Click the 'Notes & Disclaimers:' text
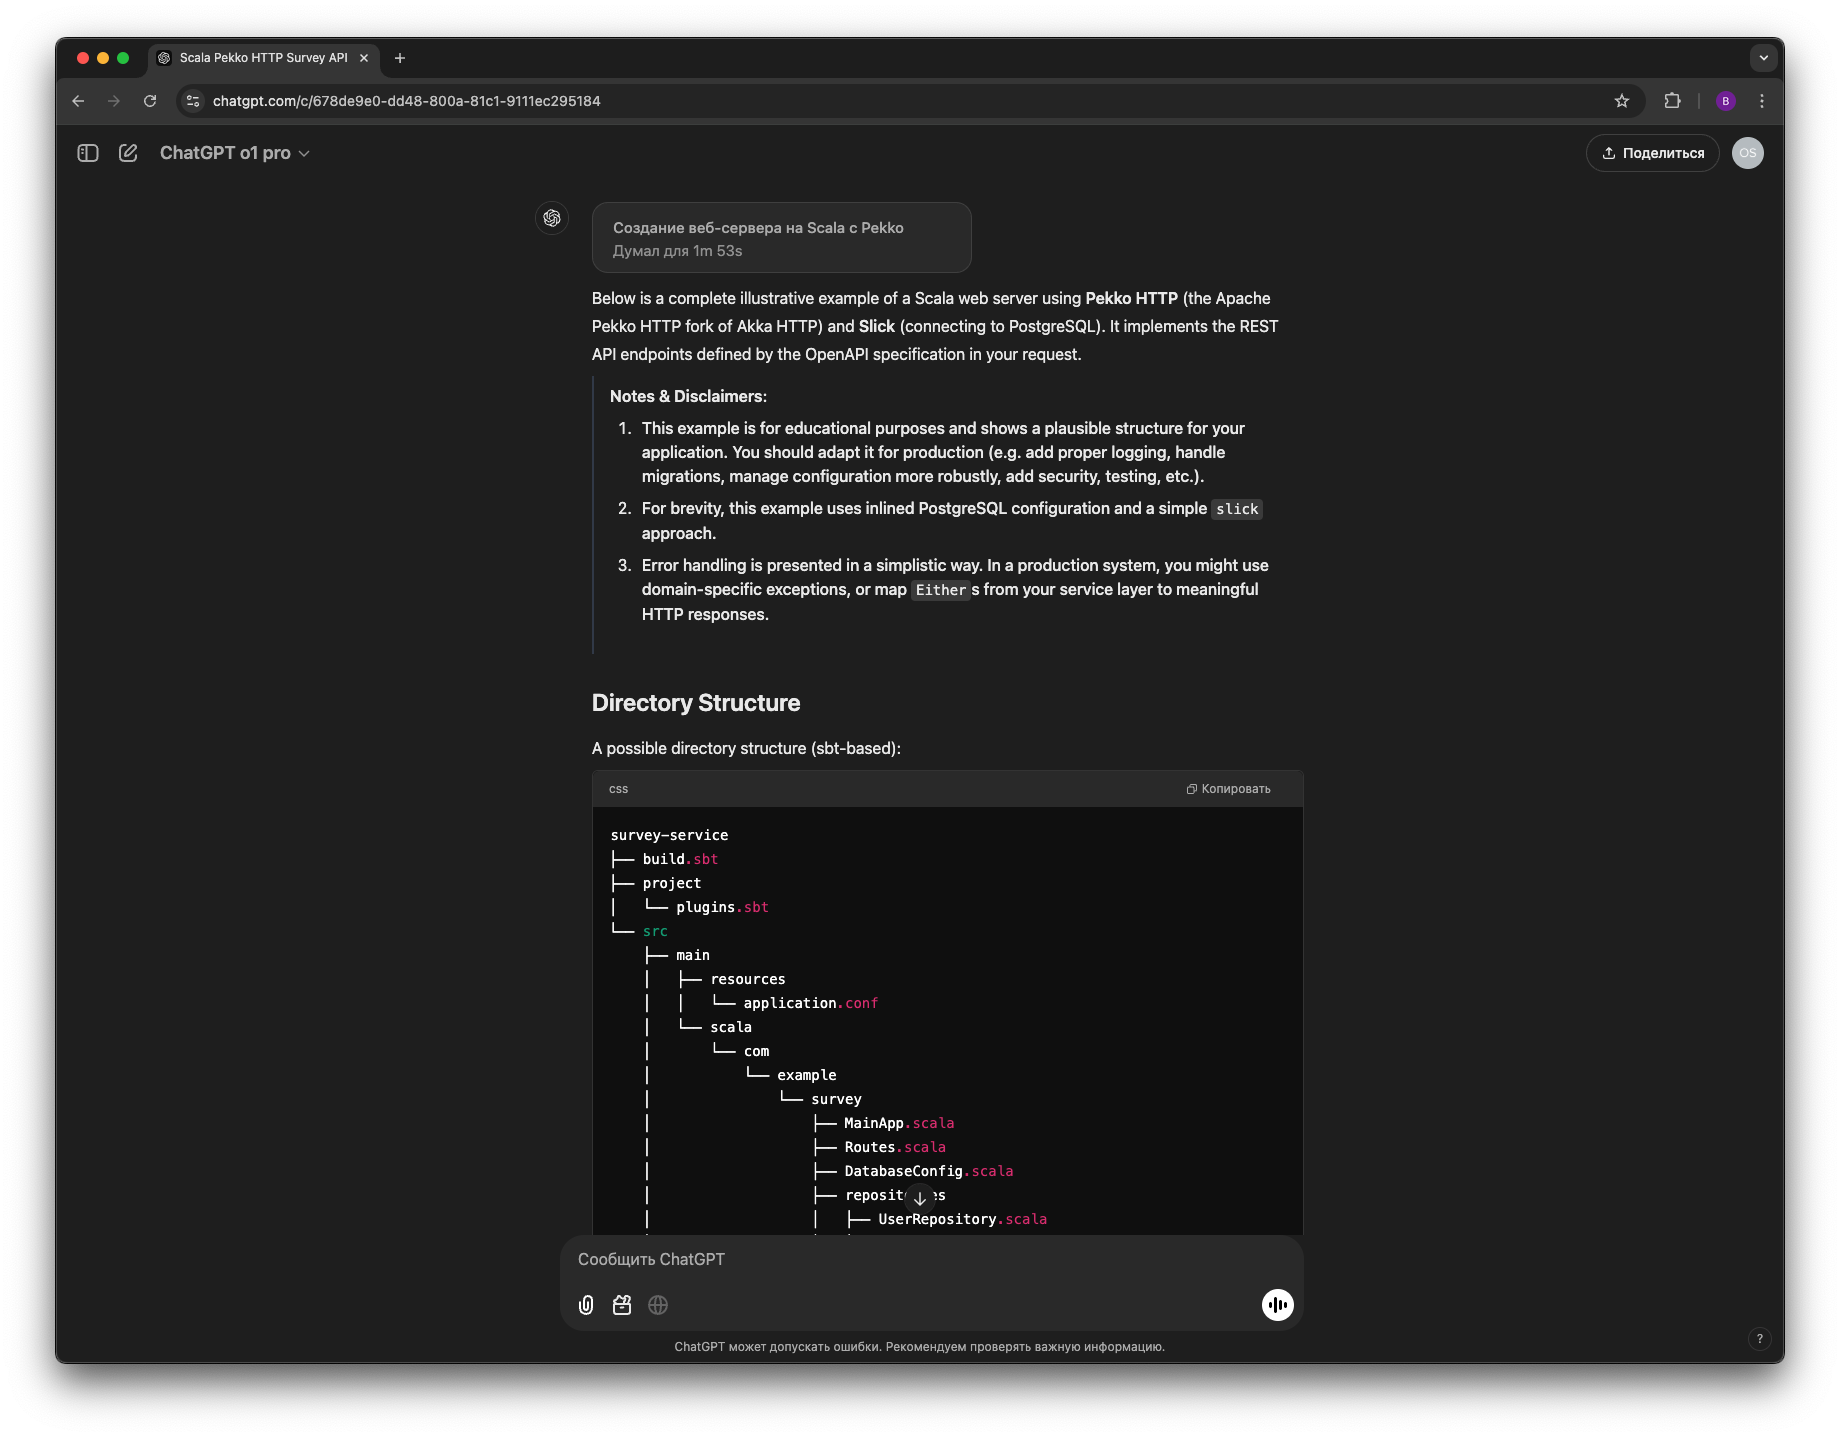1840x1437 pixels. click(x=688, y=396)
